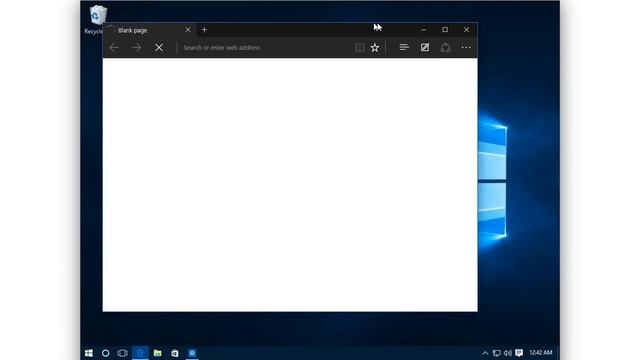This screenshot has height=360, width=640.
Task: Open the Hub three-lines icon
Action: (x=404, y=47)
